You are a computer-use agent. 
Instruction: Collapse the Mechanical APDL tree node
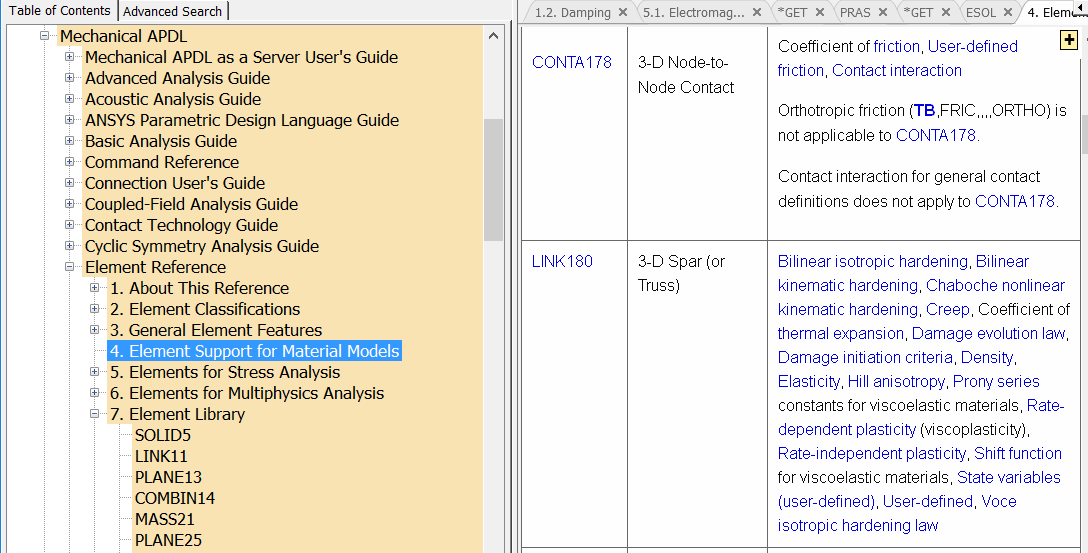click(44, 35)
